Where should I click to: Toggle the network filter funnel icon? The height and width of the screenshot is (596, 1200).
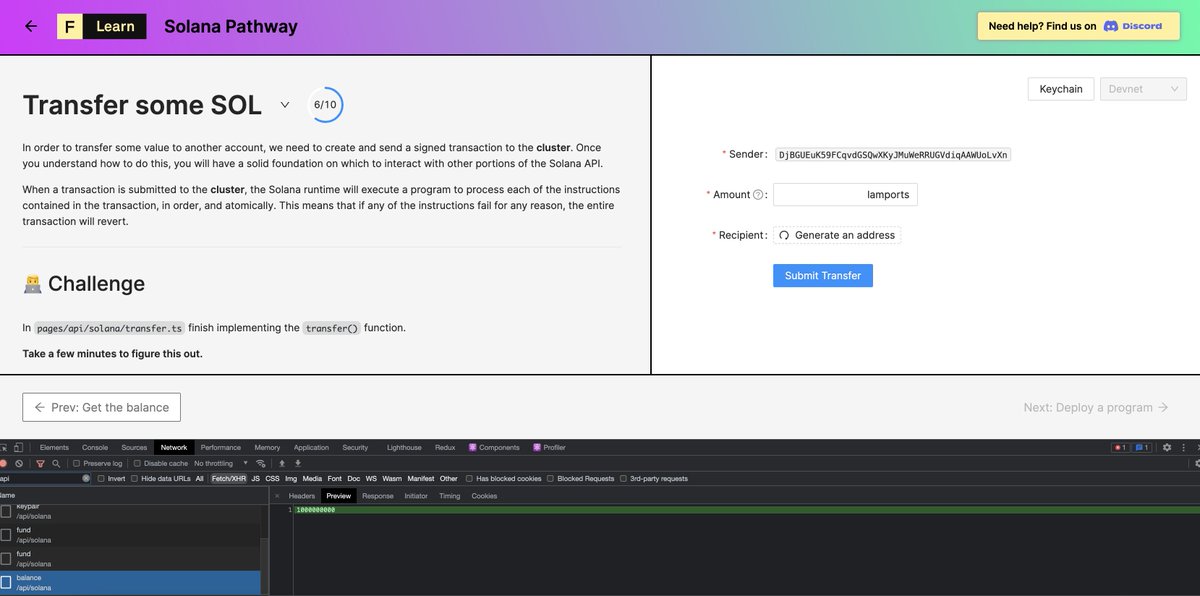pyautogui.click(x=40, y=464)
